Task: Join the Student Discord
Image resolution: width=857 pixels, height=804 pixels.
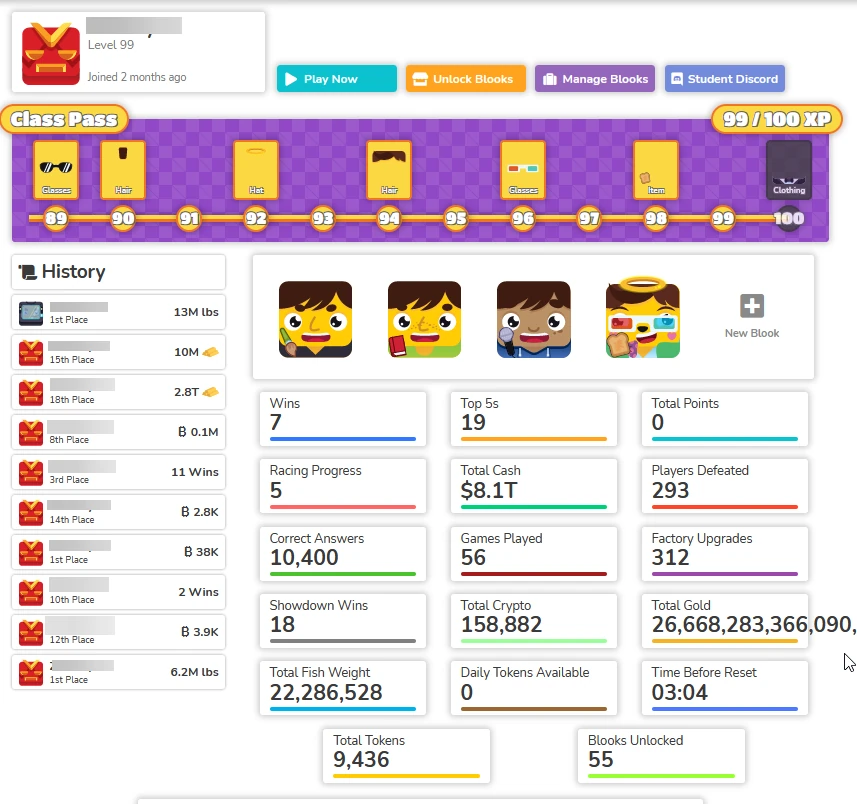Action: [x=724, y=78]
